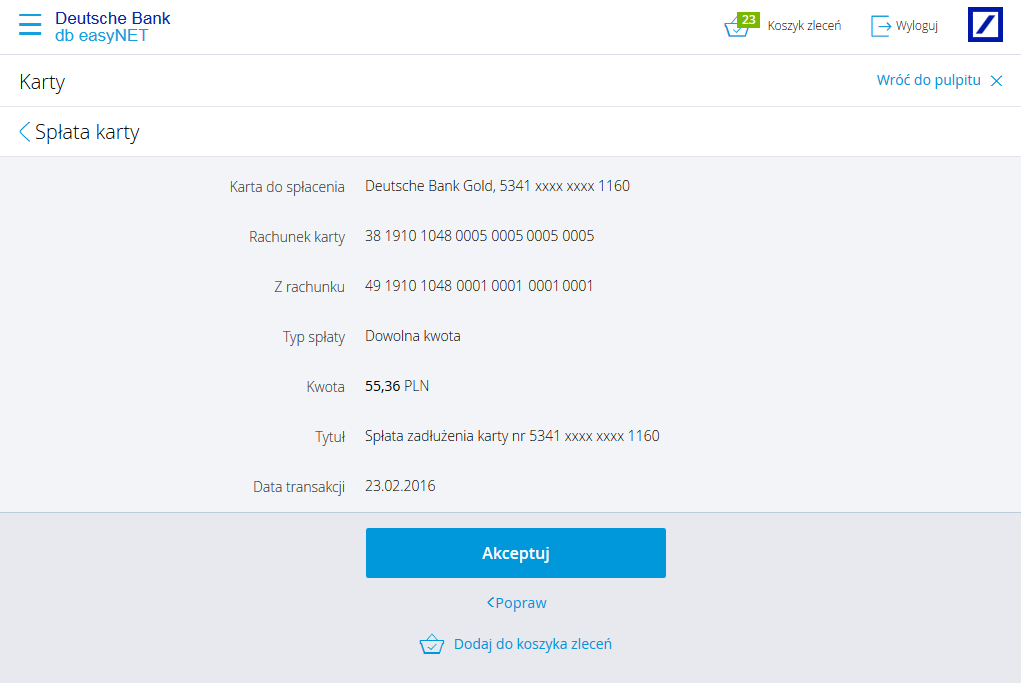This screenshot has height=686, width=1021.
Task: Click the Kwota label
Action: click(326, 387)
